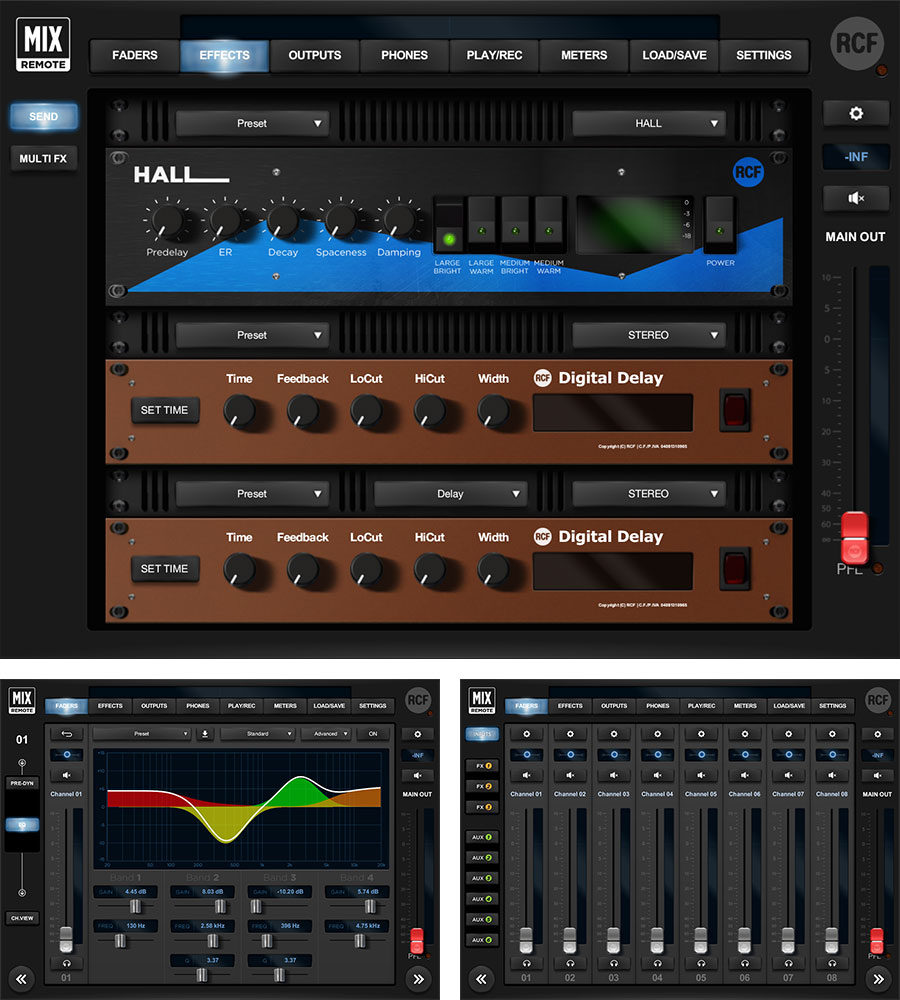
Task: Open STEREO dropdown beside the Delay dropdown
Action: [649, 494]
